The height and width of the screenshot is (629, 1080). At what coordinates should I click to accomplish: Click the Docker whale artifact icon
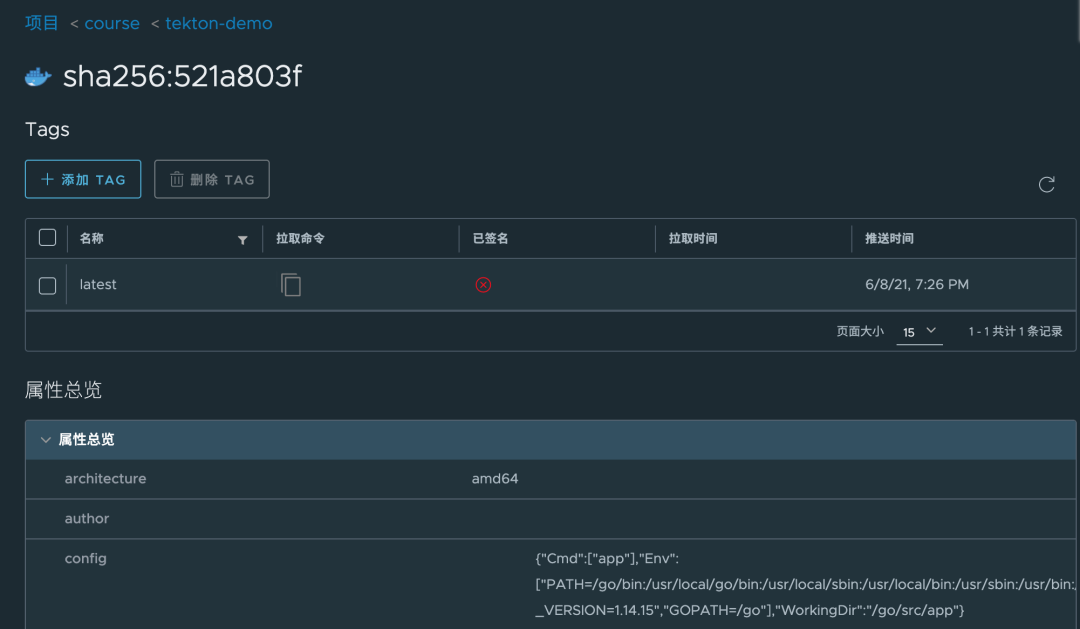(38, 76)
